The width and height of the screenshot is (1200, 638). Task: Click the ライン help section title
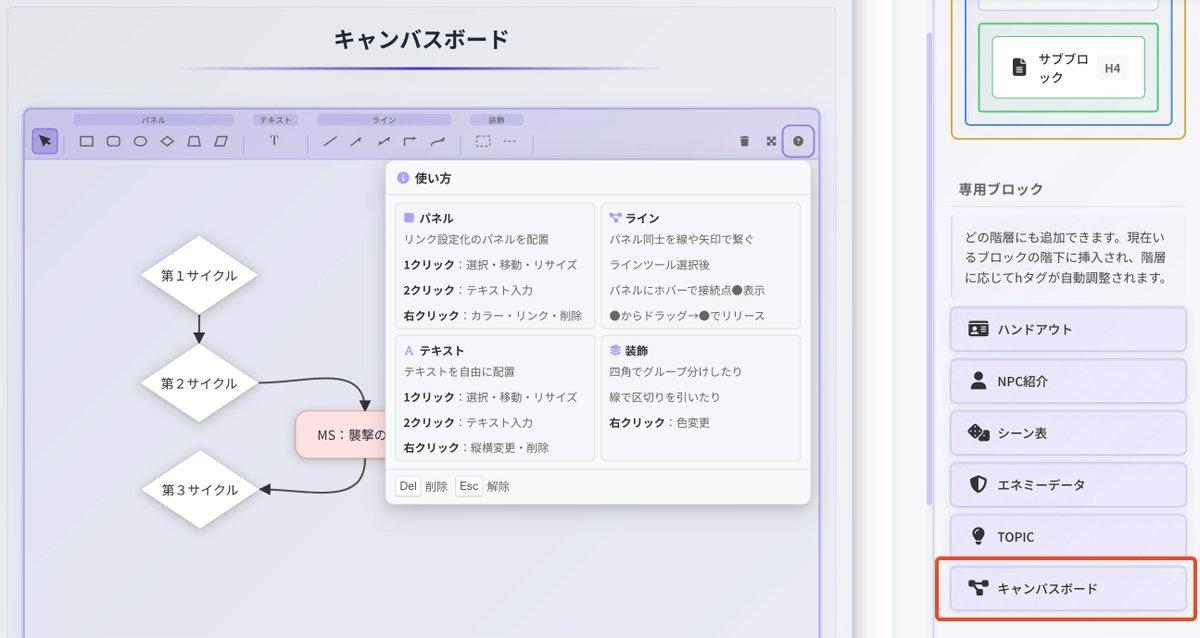click(x=642, y=218)
